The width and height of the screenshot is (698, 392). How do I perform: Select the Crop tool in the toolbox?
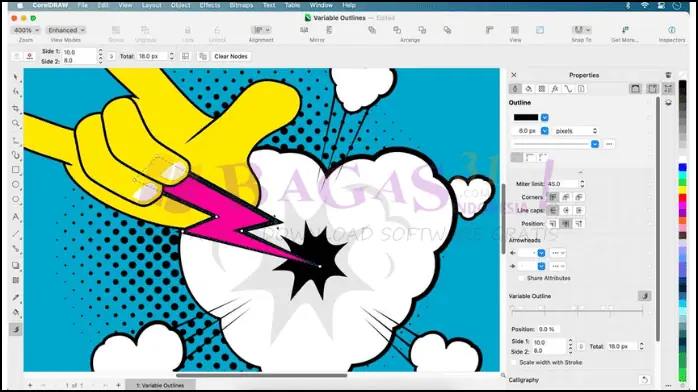point(16,108)
